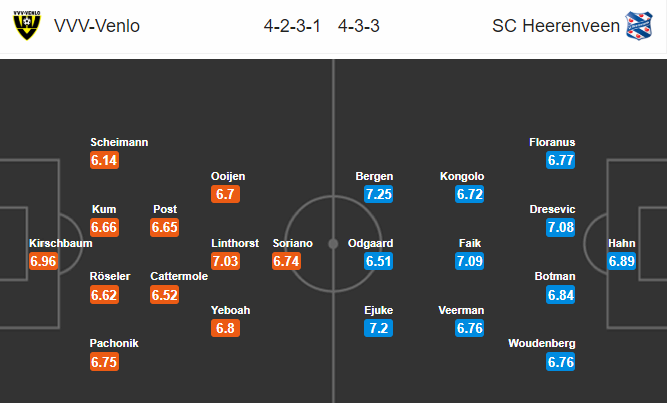The height and width of the screenshot is (403, 667).
Task: Click Hahn's 6.89 goalkeeper rating
Action: click(x=621, y=261)
